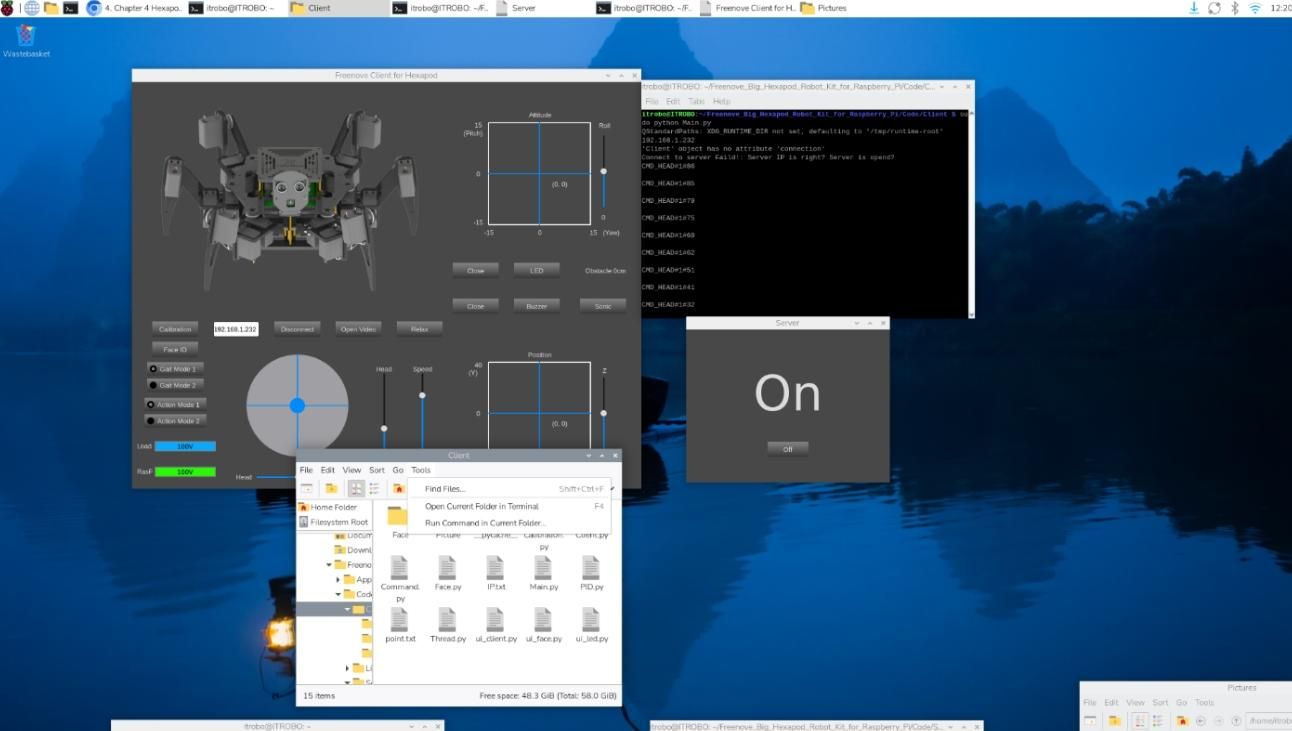
Task: Select Main.py file icon
Action: click(543, 568)
